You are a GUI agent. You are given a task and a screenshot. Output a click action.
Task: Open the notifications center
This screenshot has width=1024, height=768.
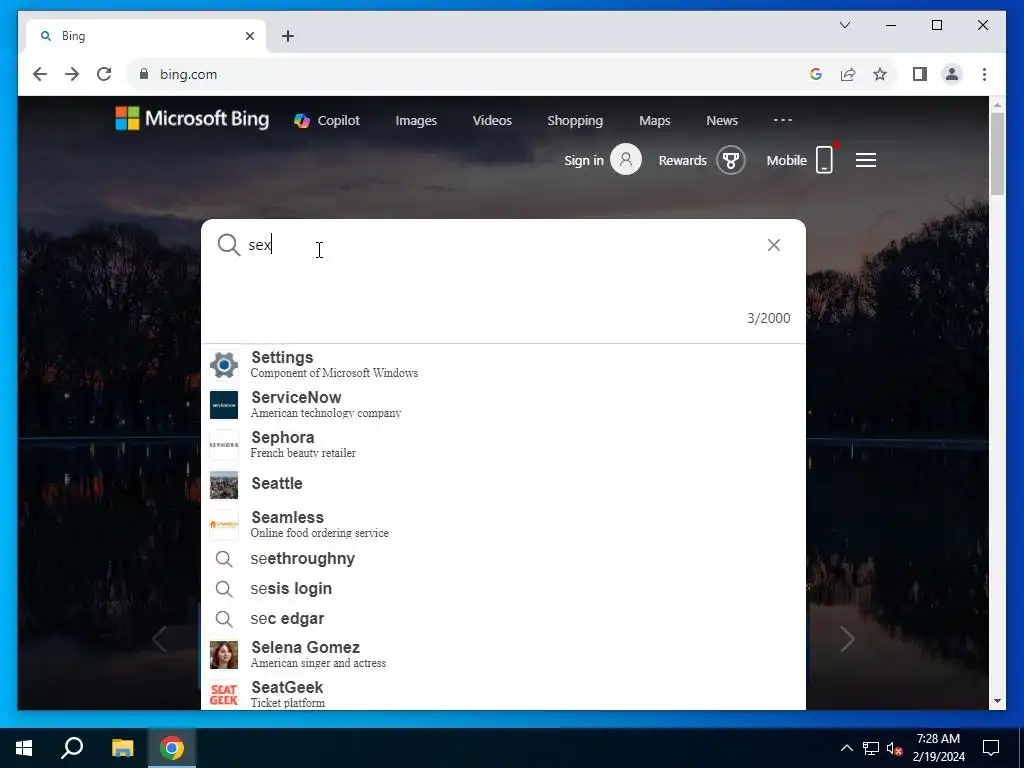coord(991,748)
